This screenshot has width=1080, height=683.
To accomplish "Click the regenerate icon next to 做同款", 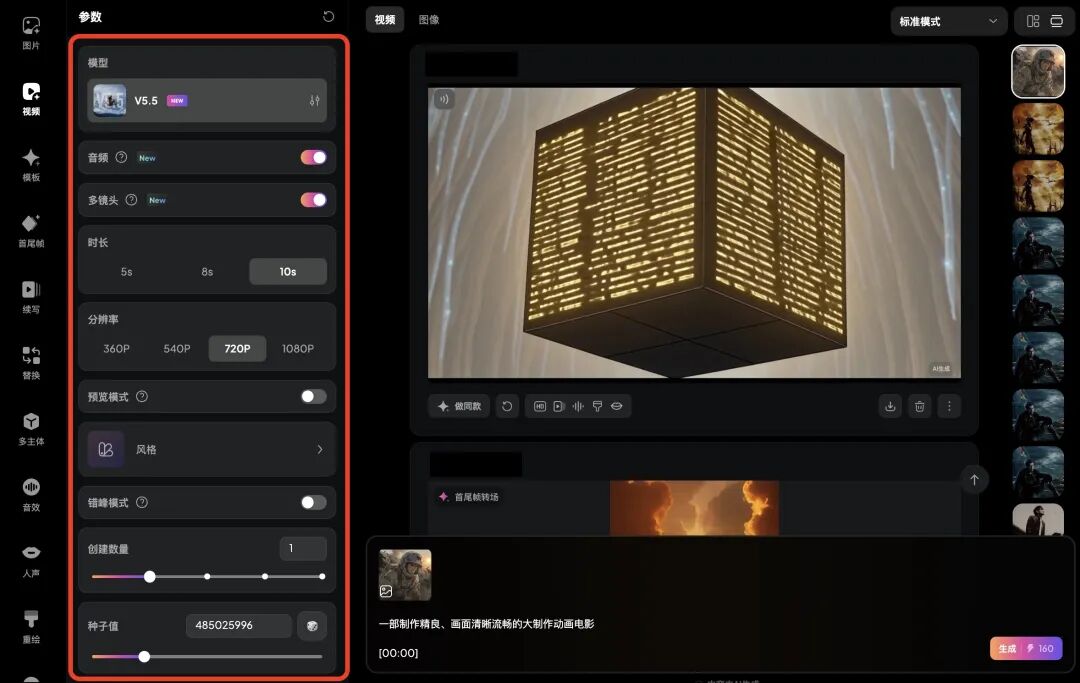I will pyautogui.click(x=507, y=406).
